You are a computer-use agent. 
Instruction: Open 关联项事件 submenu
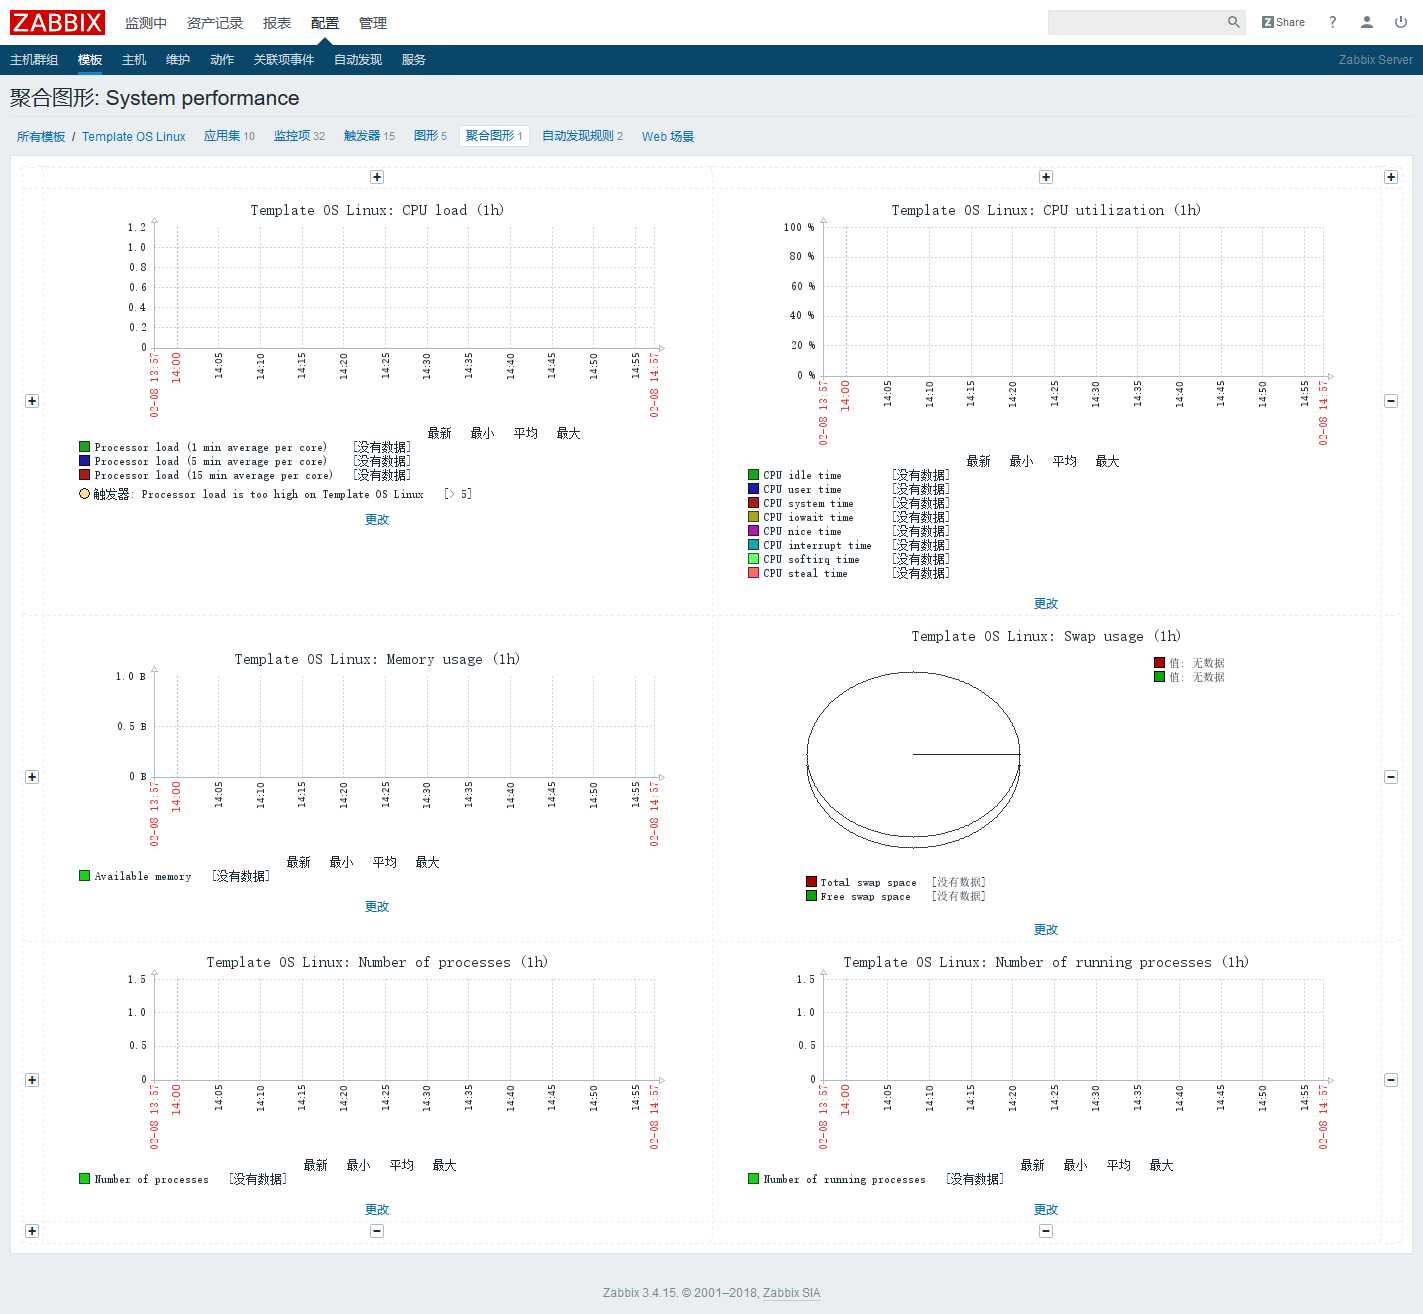[284, 60]
